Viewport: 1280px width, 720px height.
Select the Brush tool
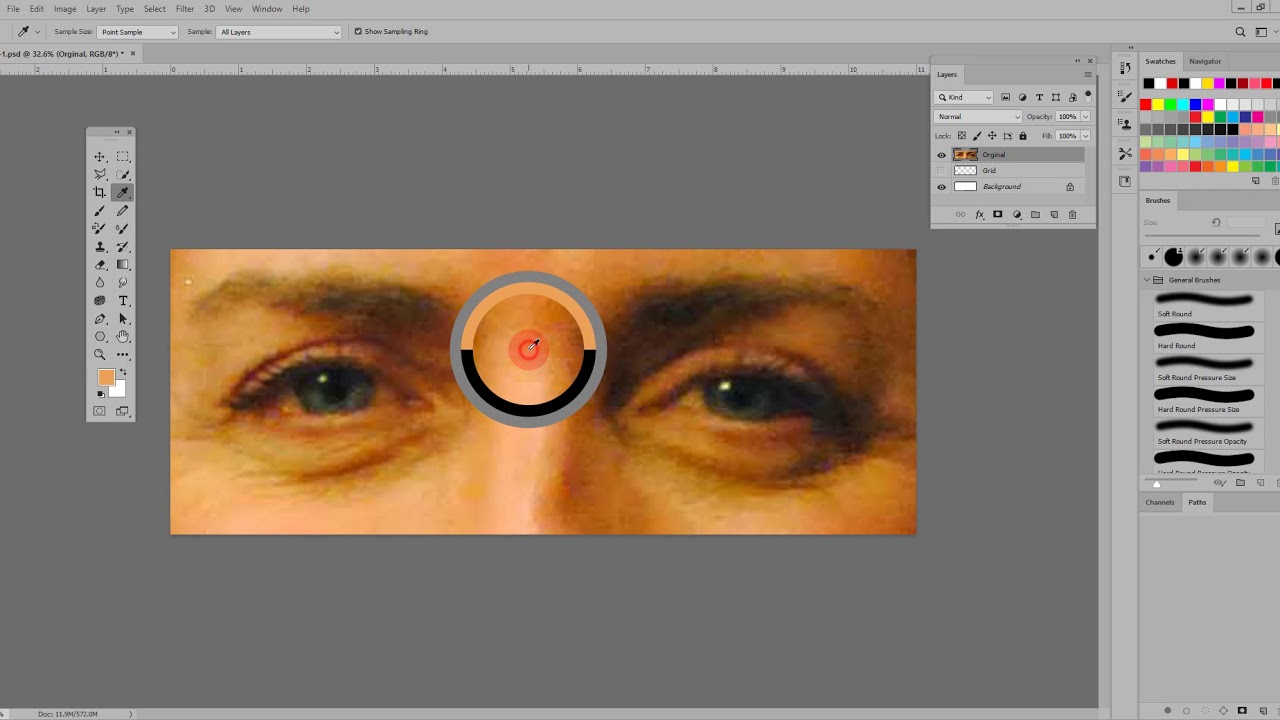pos(100,211)
